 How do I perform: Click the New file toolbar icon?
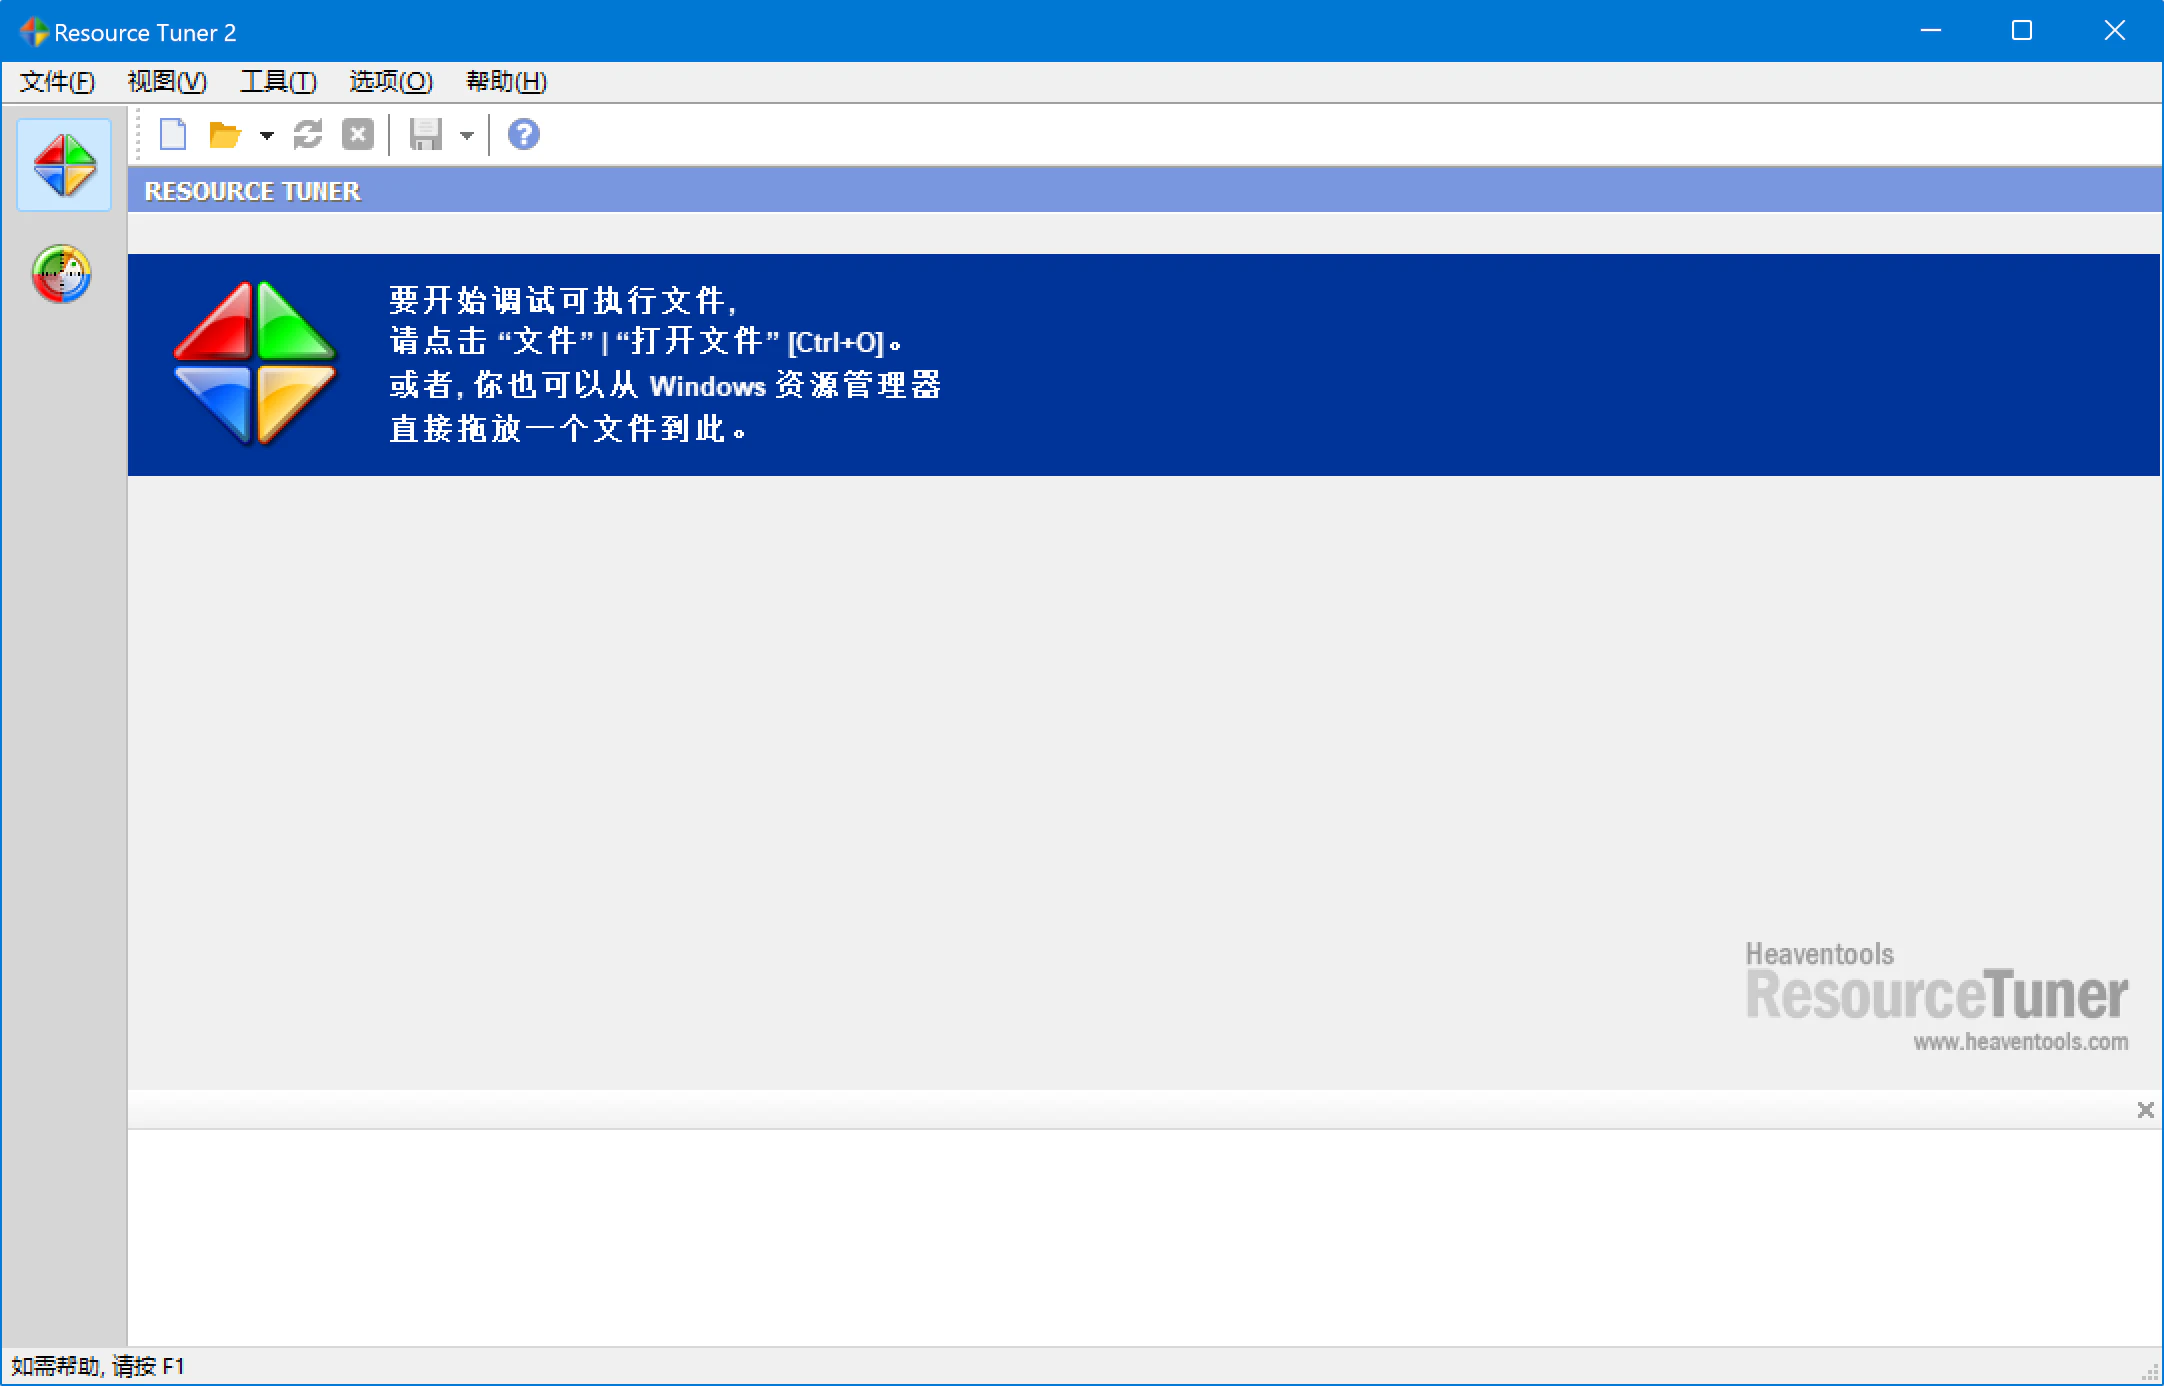coord(173,134)
